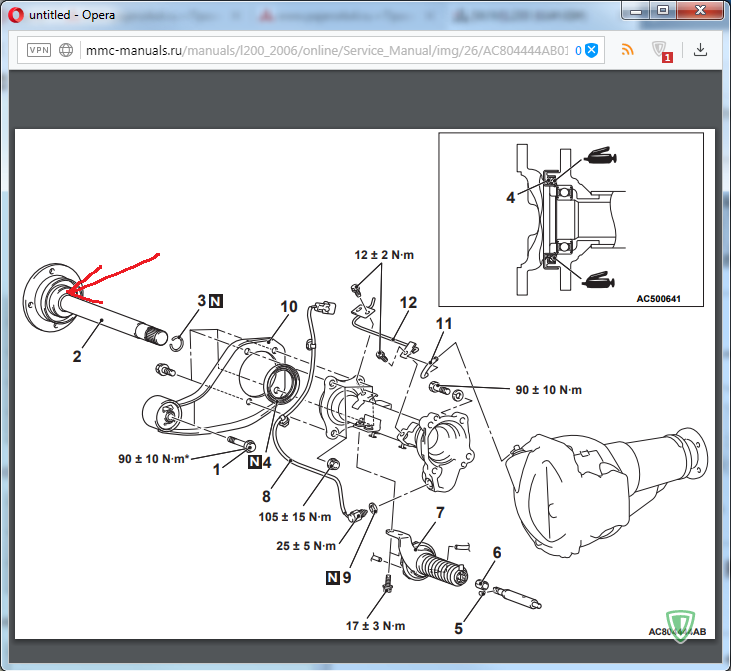Open the downloads arrow icon
Image resolution: width=733 pixels, height=671 pixels.
pyautogui.click(x=700, y=50)
